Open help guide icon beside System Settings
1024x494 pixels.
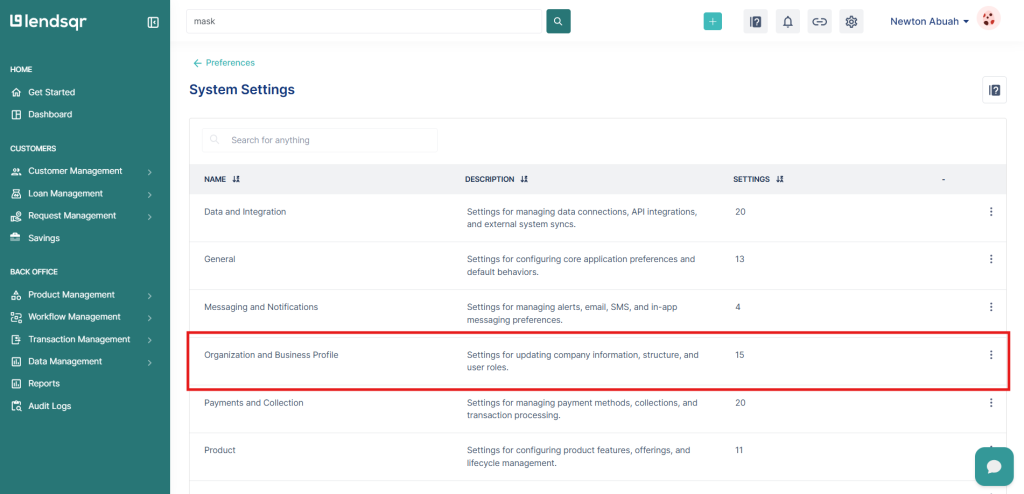[x=994, y=90]
